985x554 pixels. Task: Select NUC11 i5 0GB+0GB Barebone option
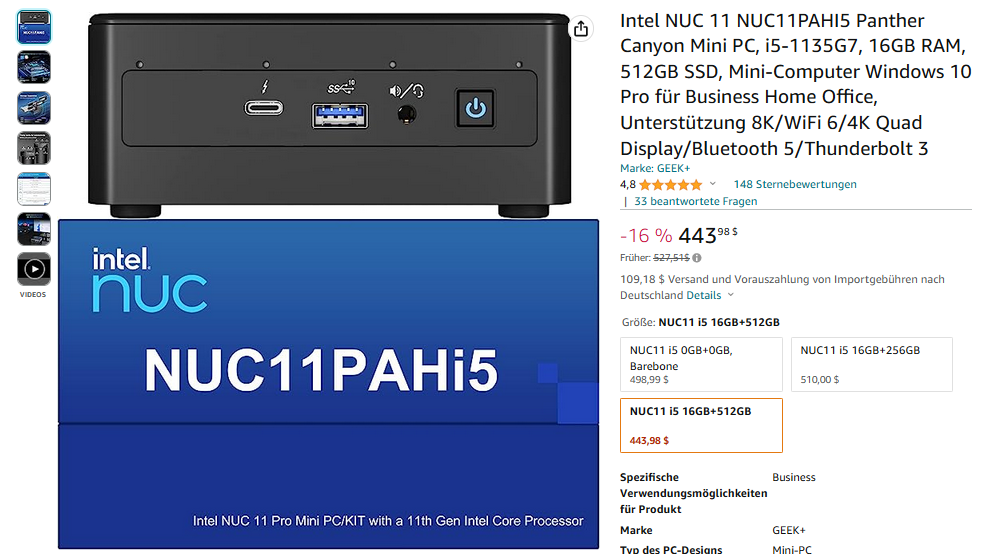tap(701, 364)
